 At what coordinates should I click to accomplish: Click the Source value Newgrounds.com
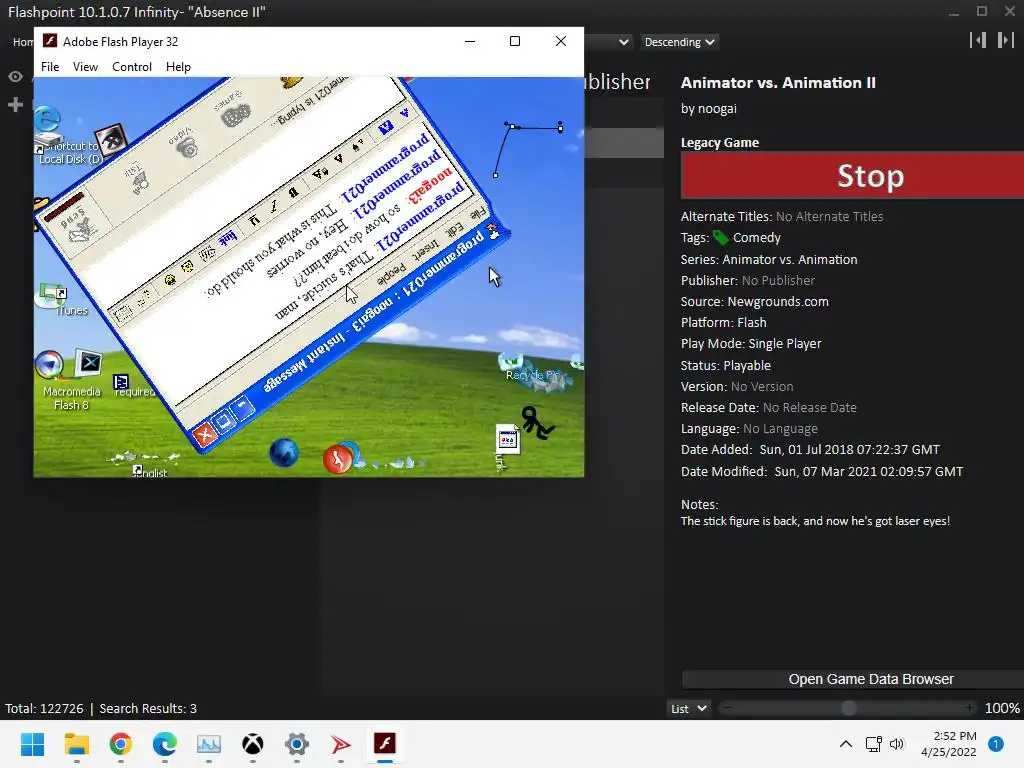(x=778, y=302)
